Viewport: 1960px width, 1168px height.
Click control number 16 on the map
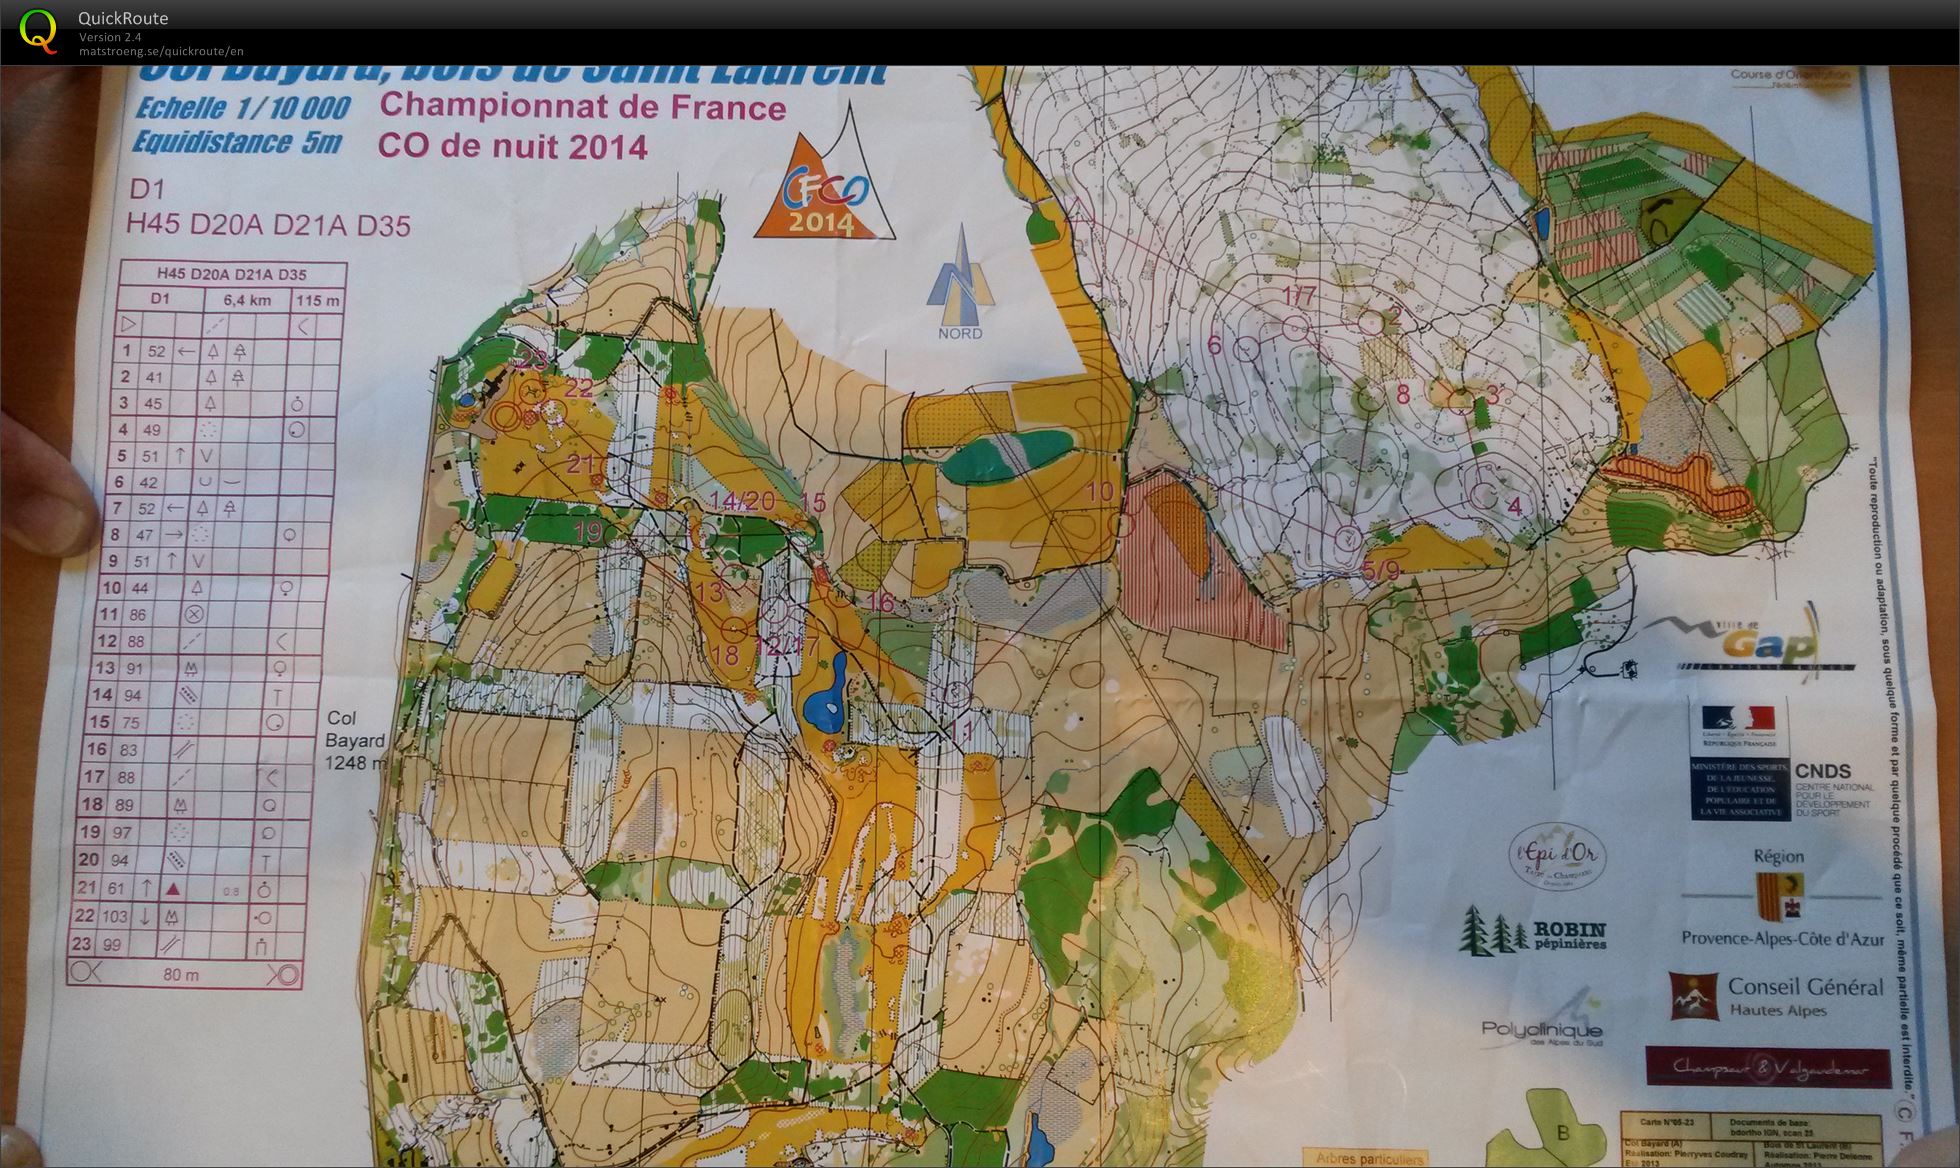coord(881,601)
